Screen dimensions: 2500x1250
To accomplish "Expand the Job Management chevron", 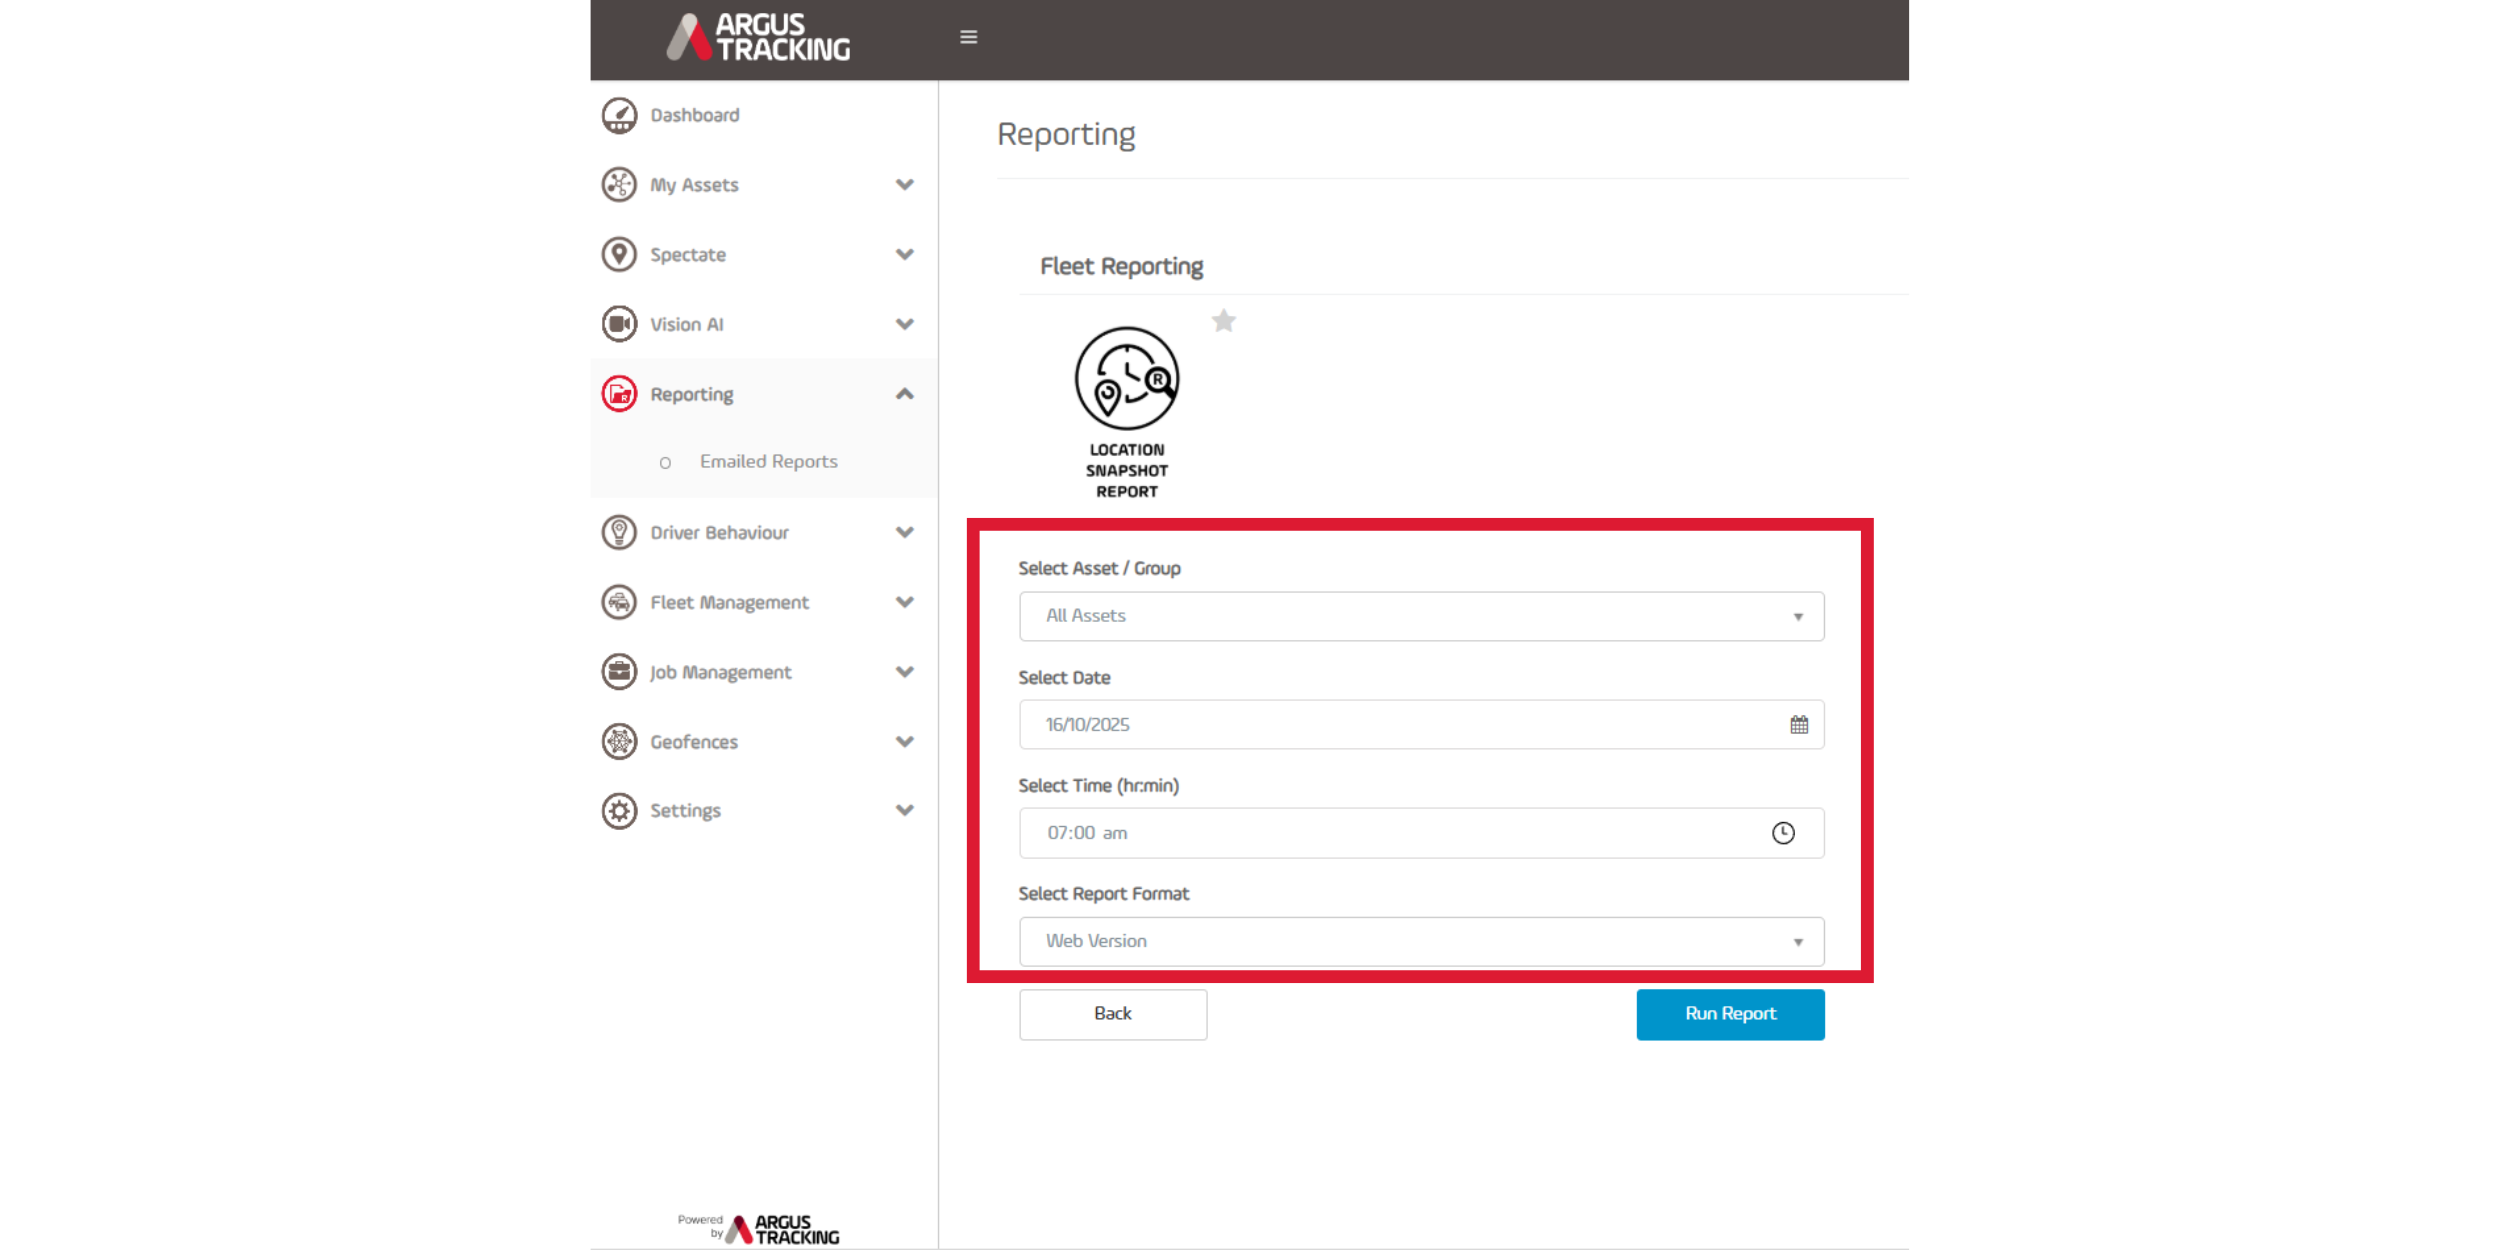I will tap(904, 672).
